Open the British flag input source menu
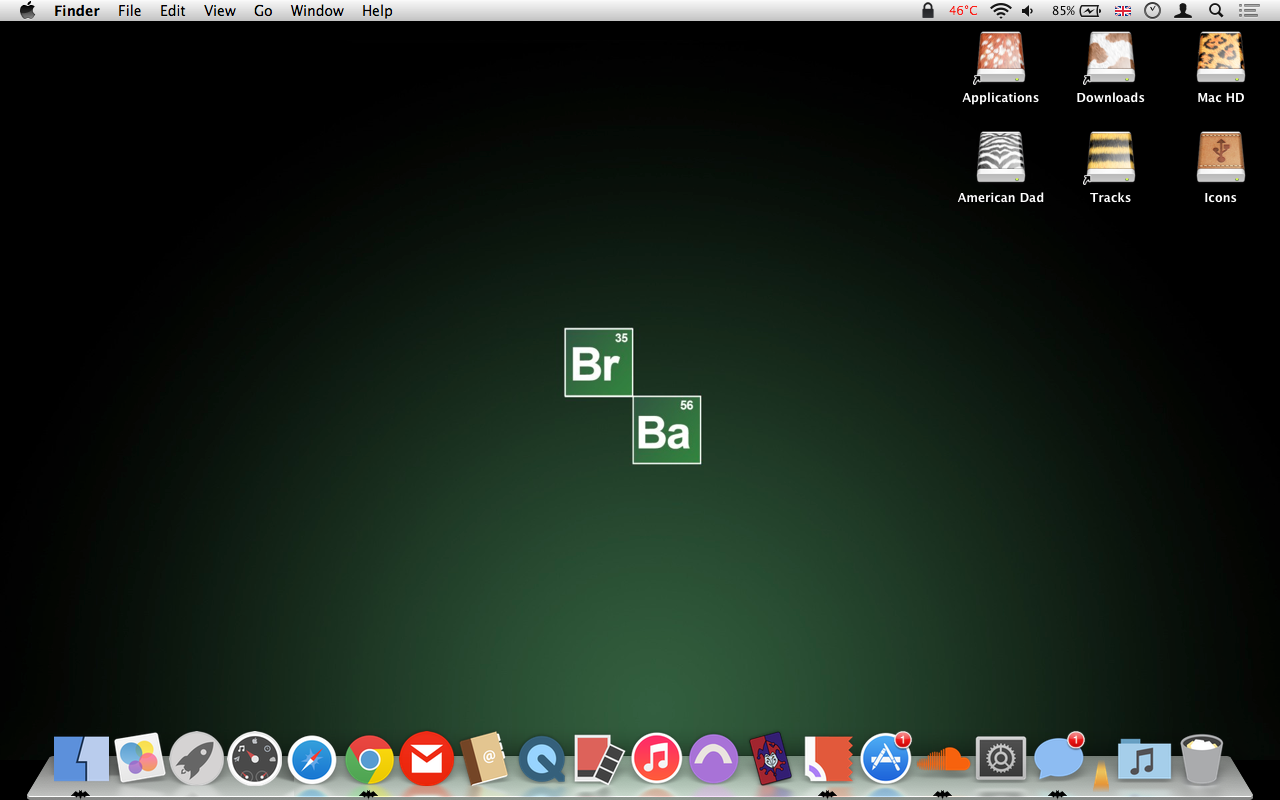Screen dimensions: 1280x800 [1123, 11]
